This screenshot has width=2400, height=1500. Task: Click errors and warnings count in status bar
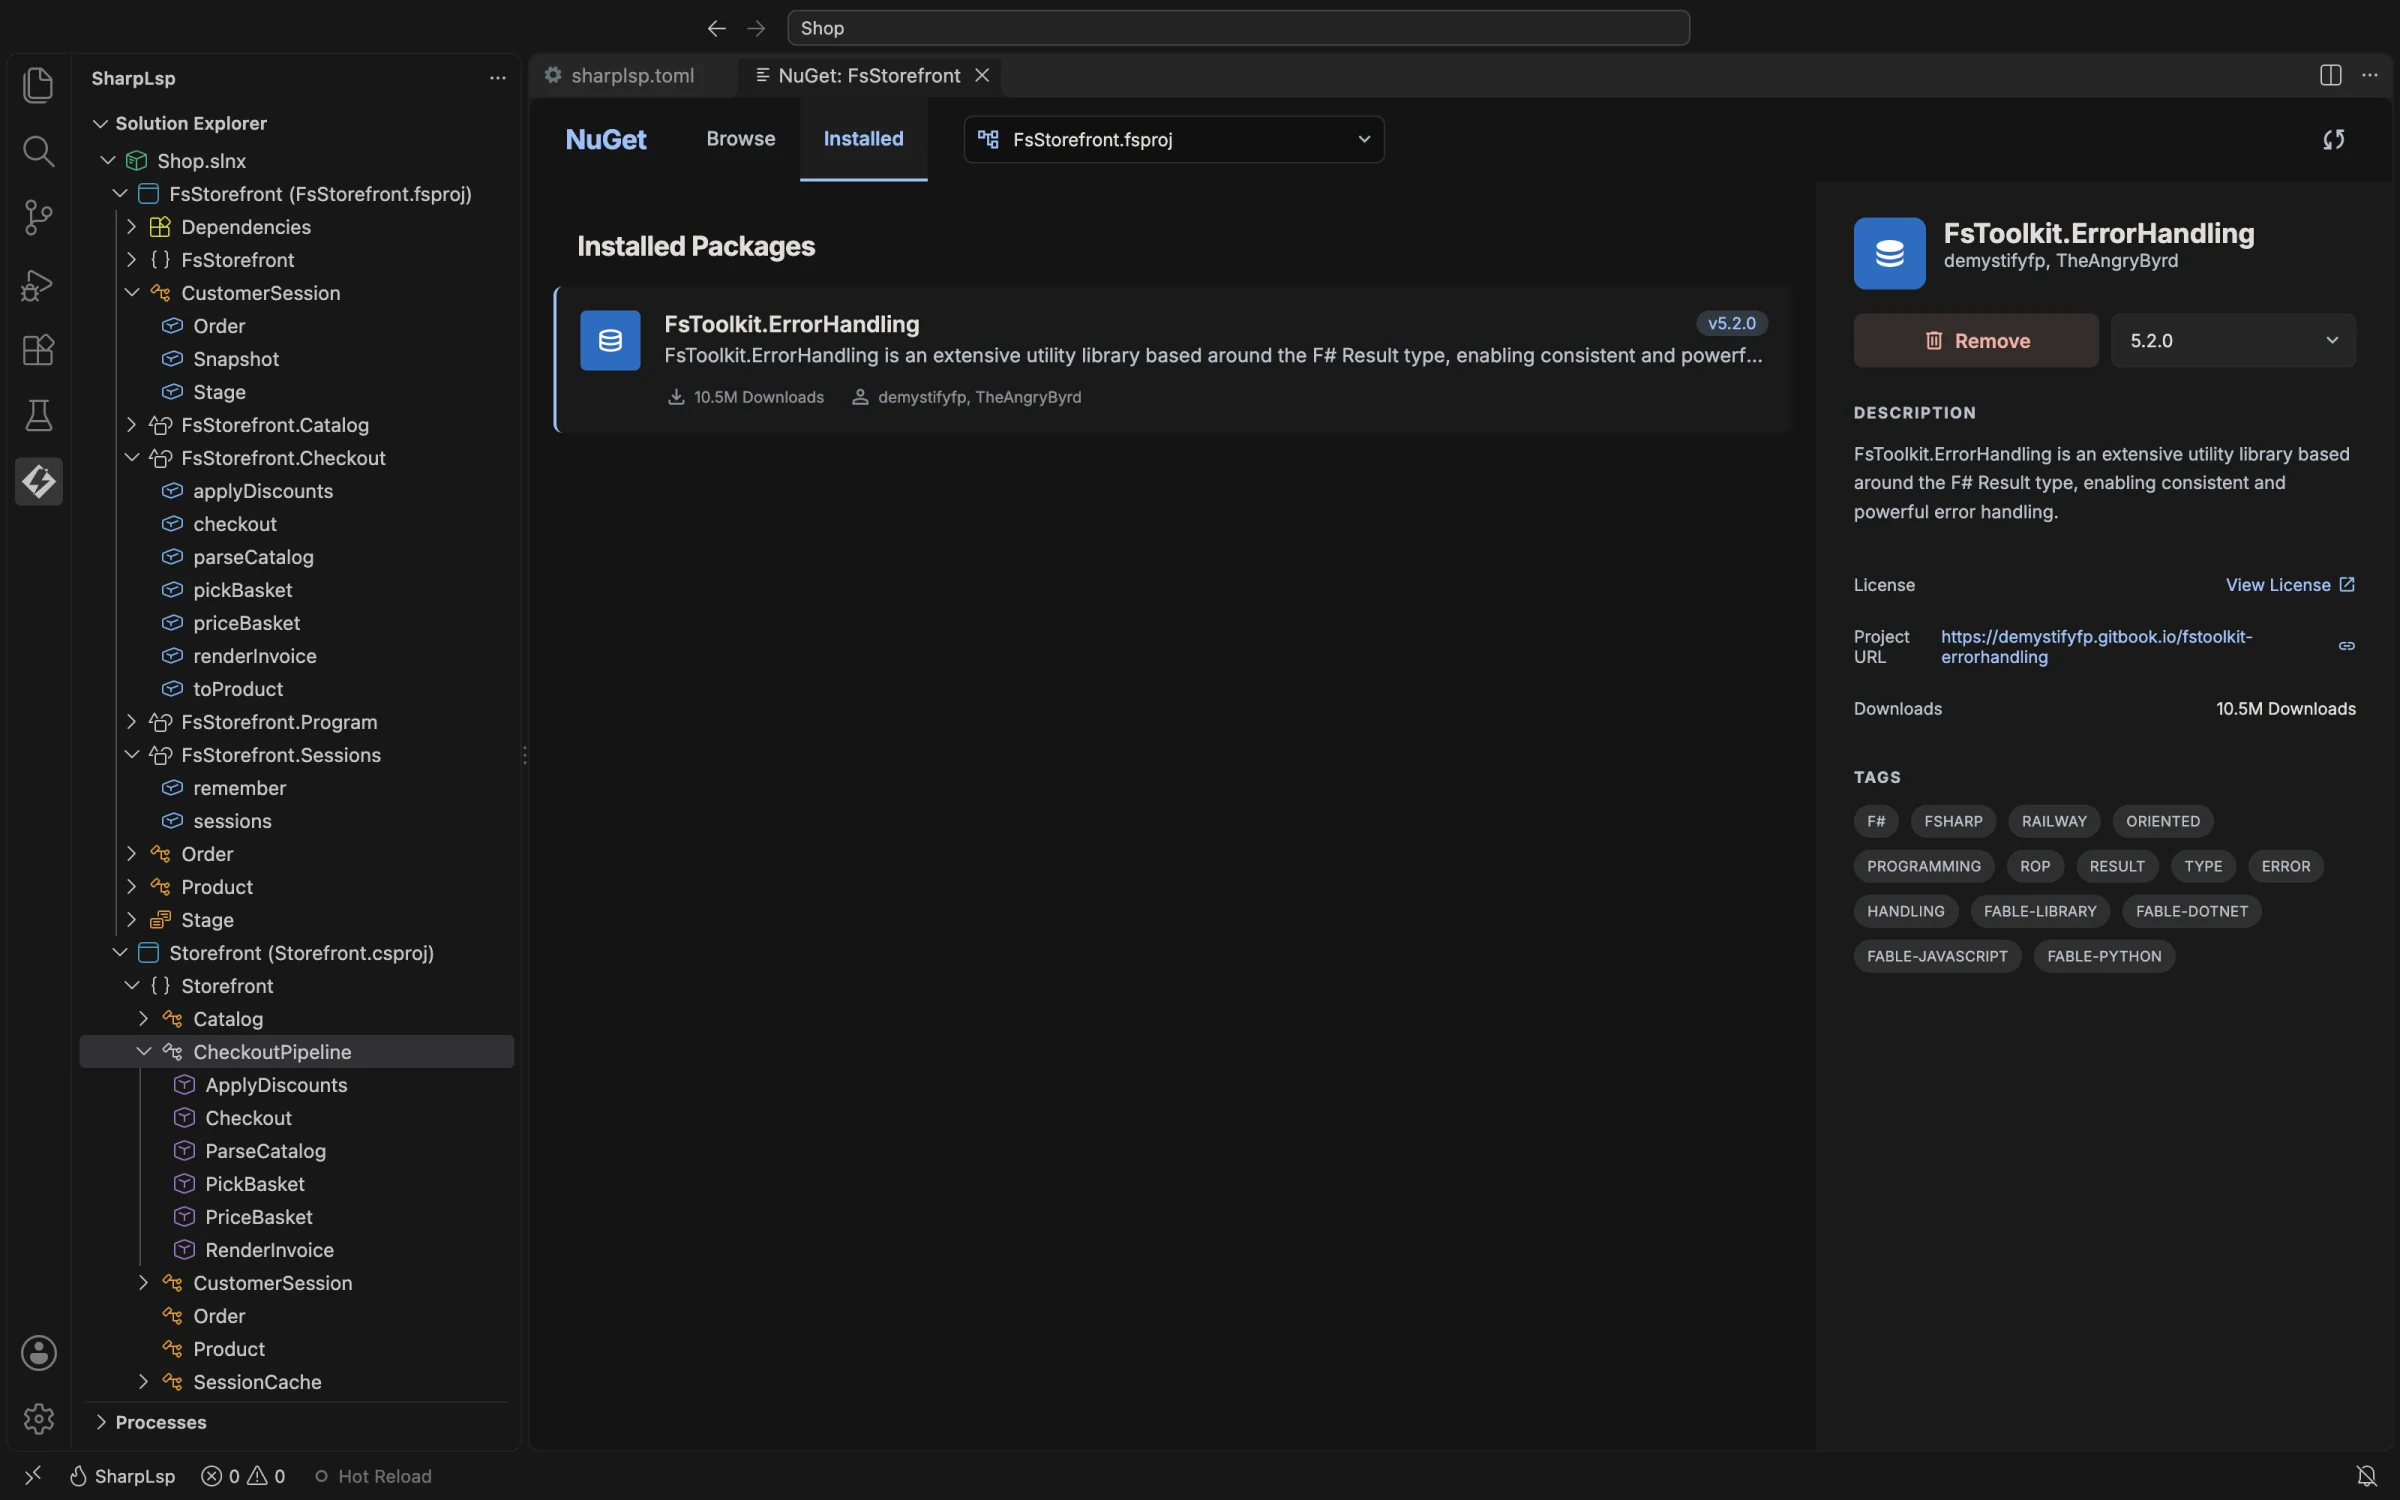243,1476
